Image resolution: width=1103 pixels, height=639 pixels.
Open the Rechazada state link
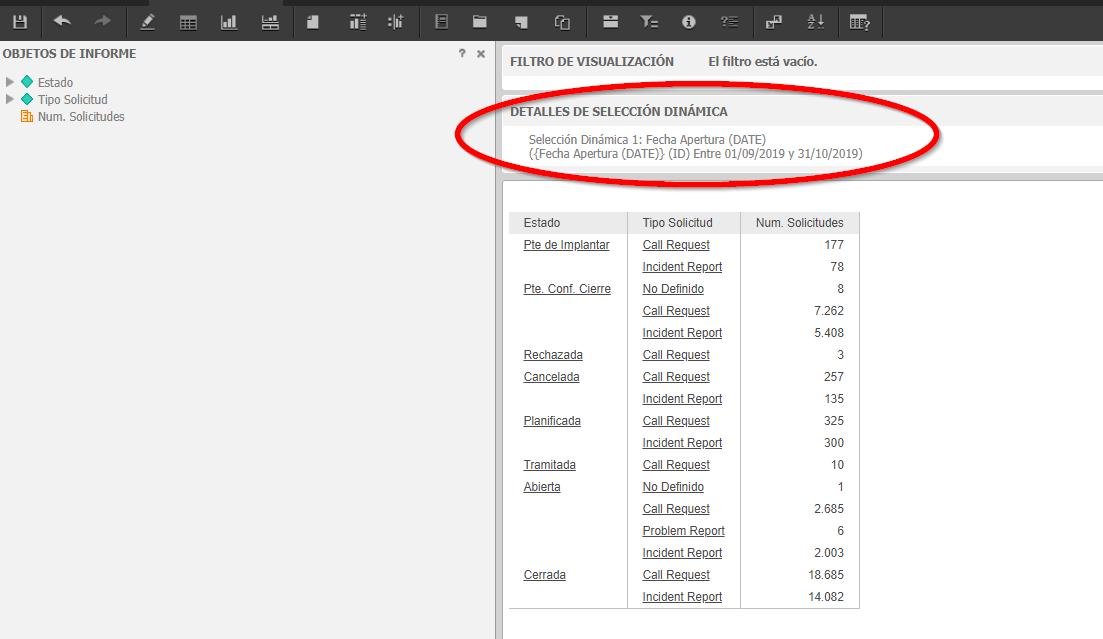(553, 355)
